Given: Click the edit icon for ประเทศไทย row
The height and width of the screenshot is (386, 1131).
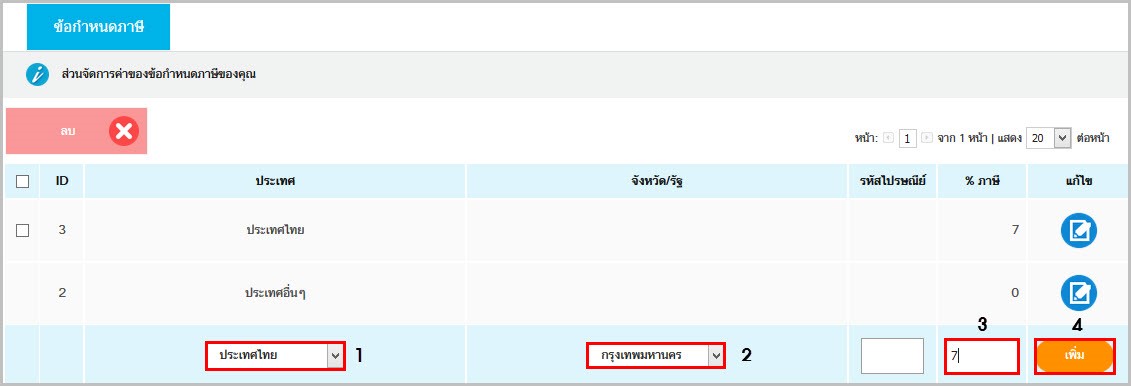Looking at the screenshot, I should (1078, 231).
